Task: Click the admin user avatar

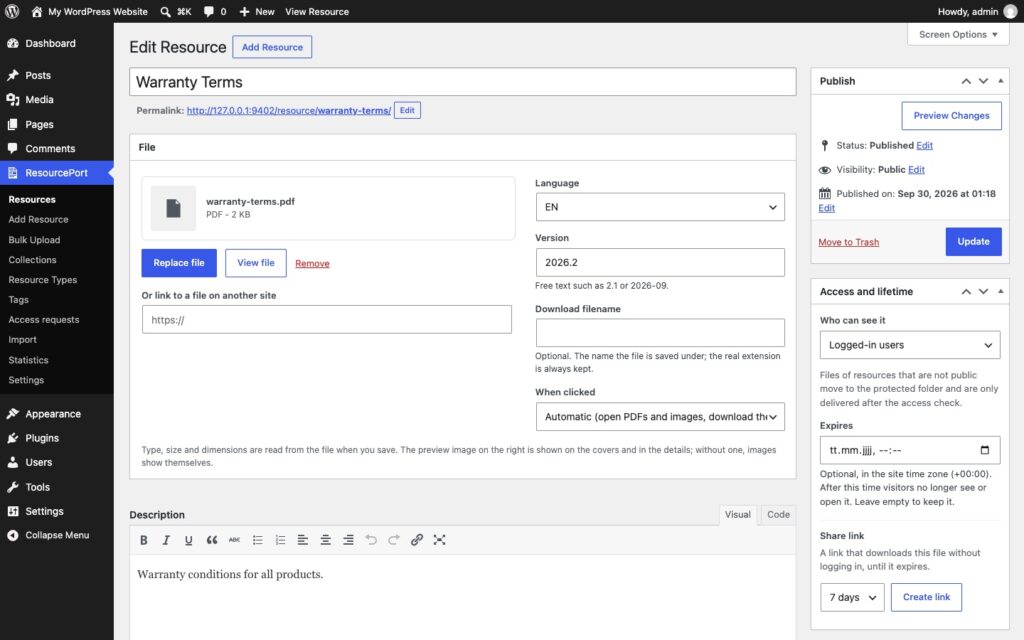Action: tap(1010, 12)
